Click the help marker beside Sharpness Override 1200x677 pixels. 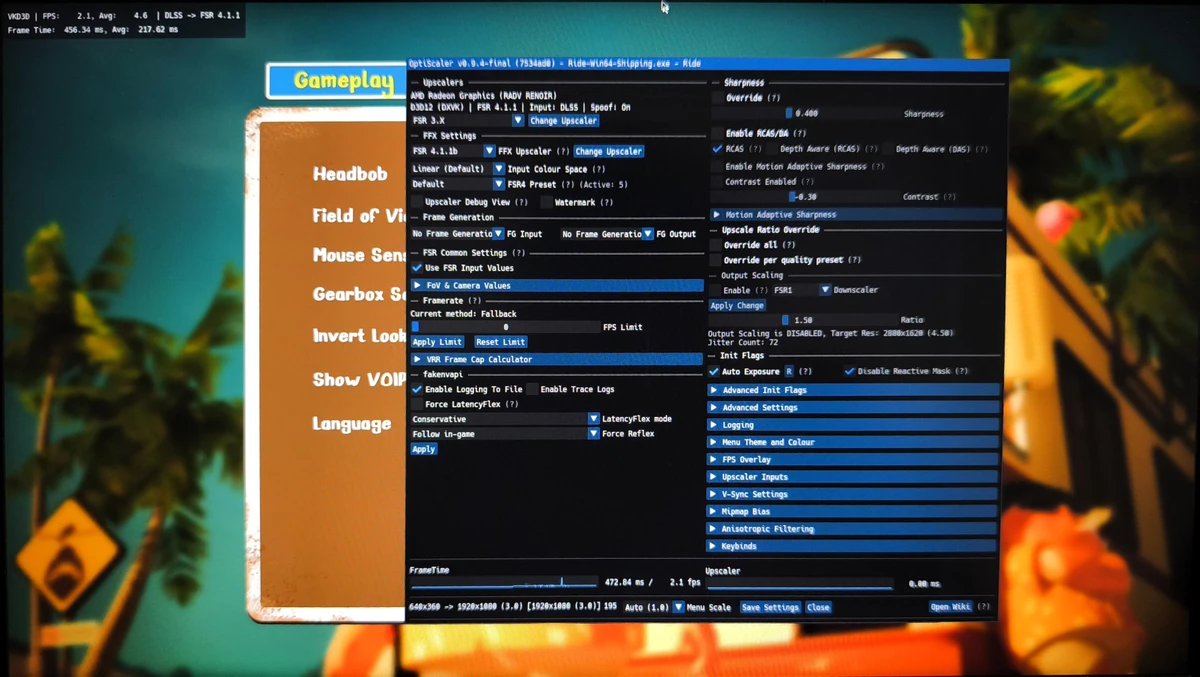(x=773, y=98)
